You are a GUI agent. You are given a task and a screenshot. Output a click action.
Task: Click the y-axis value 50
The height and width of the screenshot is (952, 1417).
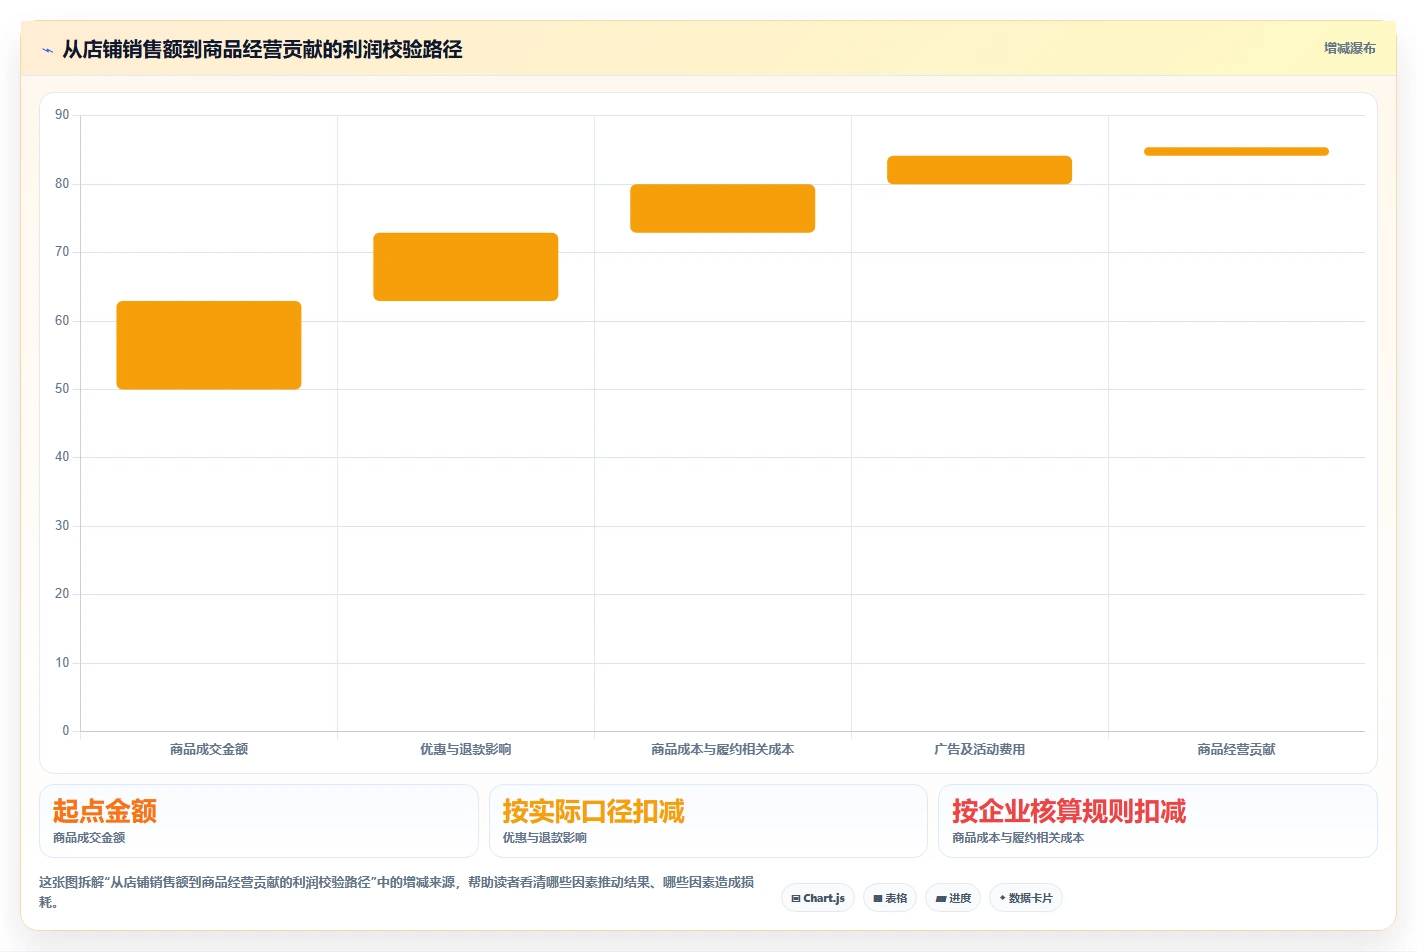62,389
